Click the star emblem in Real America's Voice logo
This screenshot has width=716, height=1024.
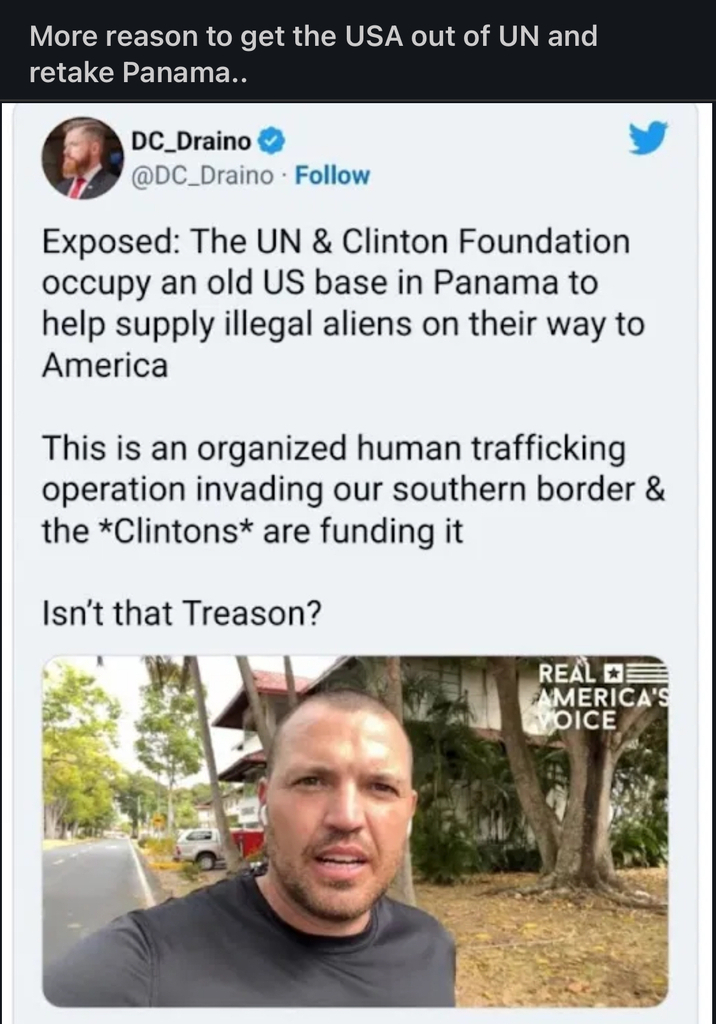click(x=613, y=671)
